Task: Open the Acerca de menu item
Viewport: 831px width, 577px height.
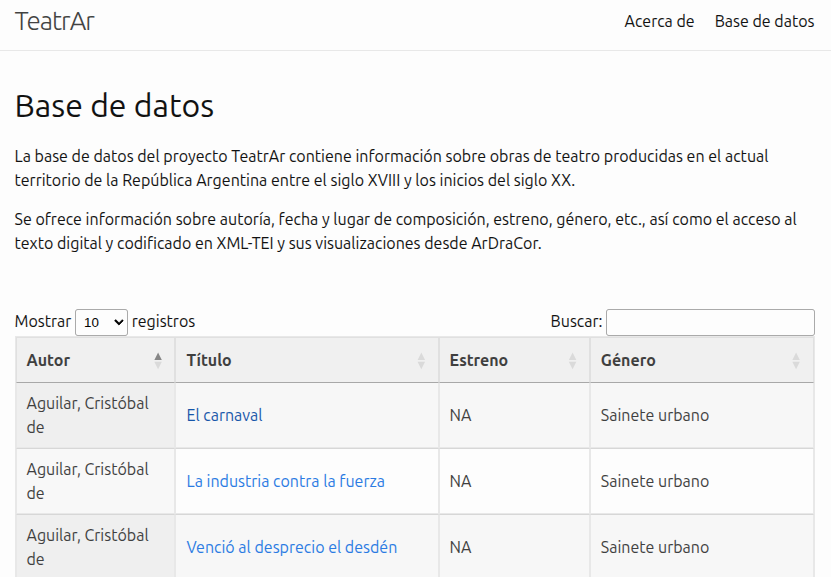Action: pyautogui.click(x=659, y=21)
